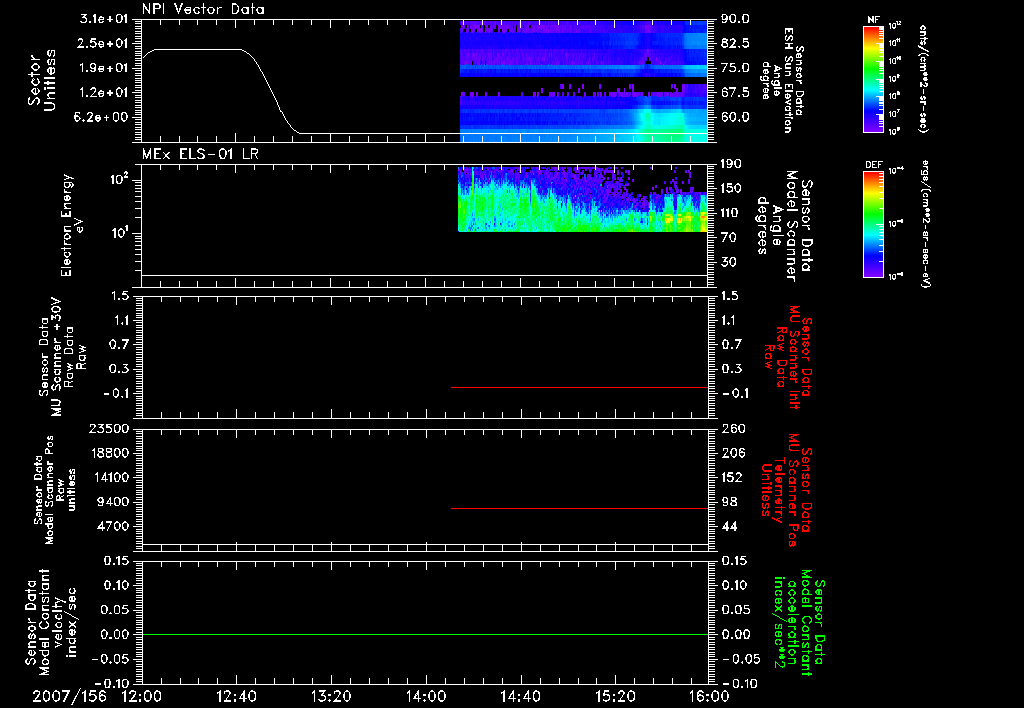This screenshot has height=708, width=1024.
Task: Click the red line in MU Scanner +30V panel
Action: tap(580, 387)
